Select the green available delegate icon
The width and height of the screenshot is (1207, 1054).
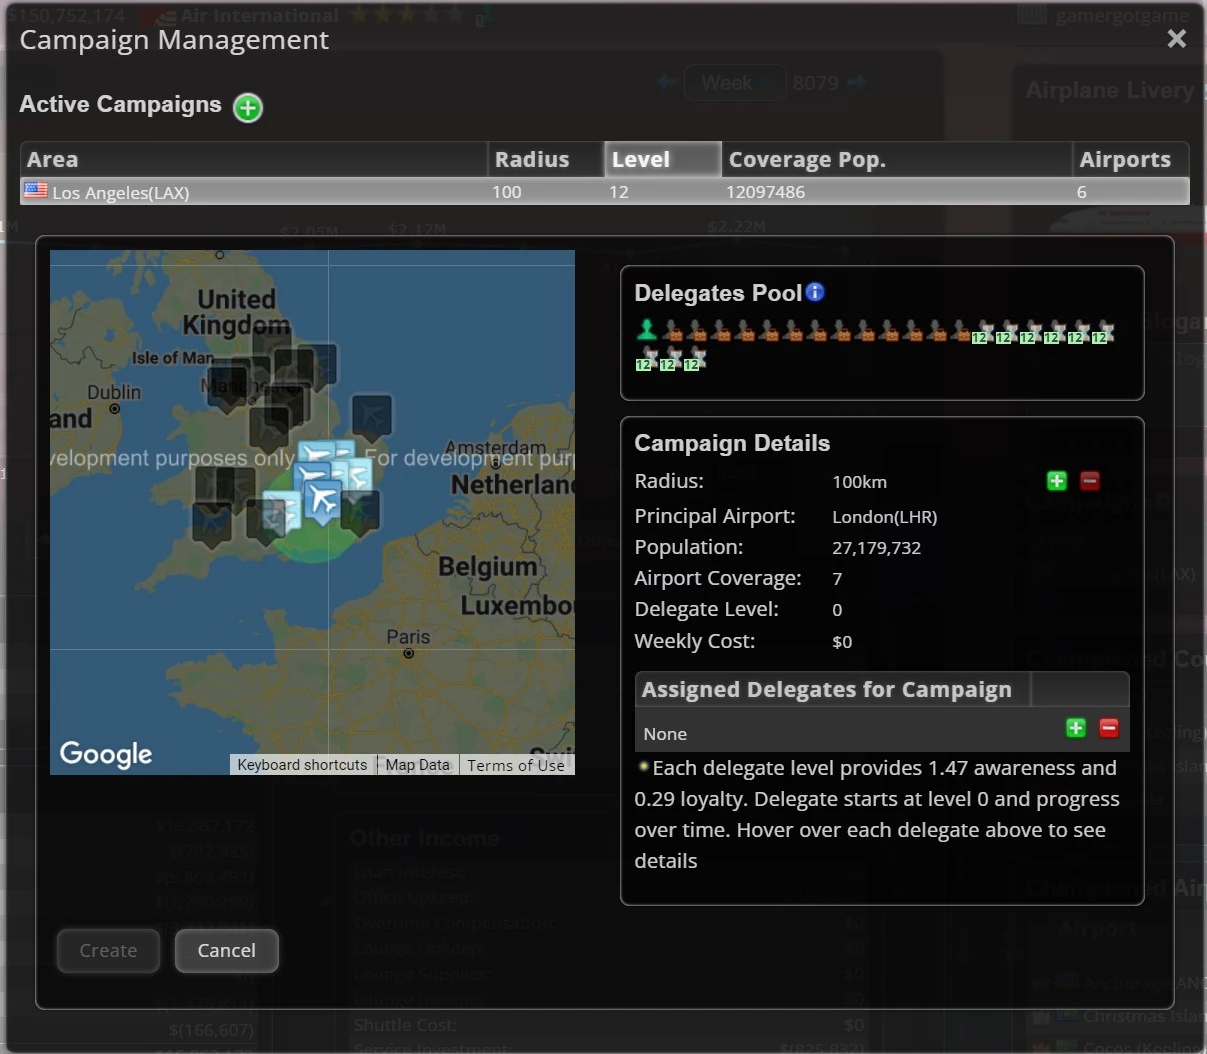coord(647,330)
